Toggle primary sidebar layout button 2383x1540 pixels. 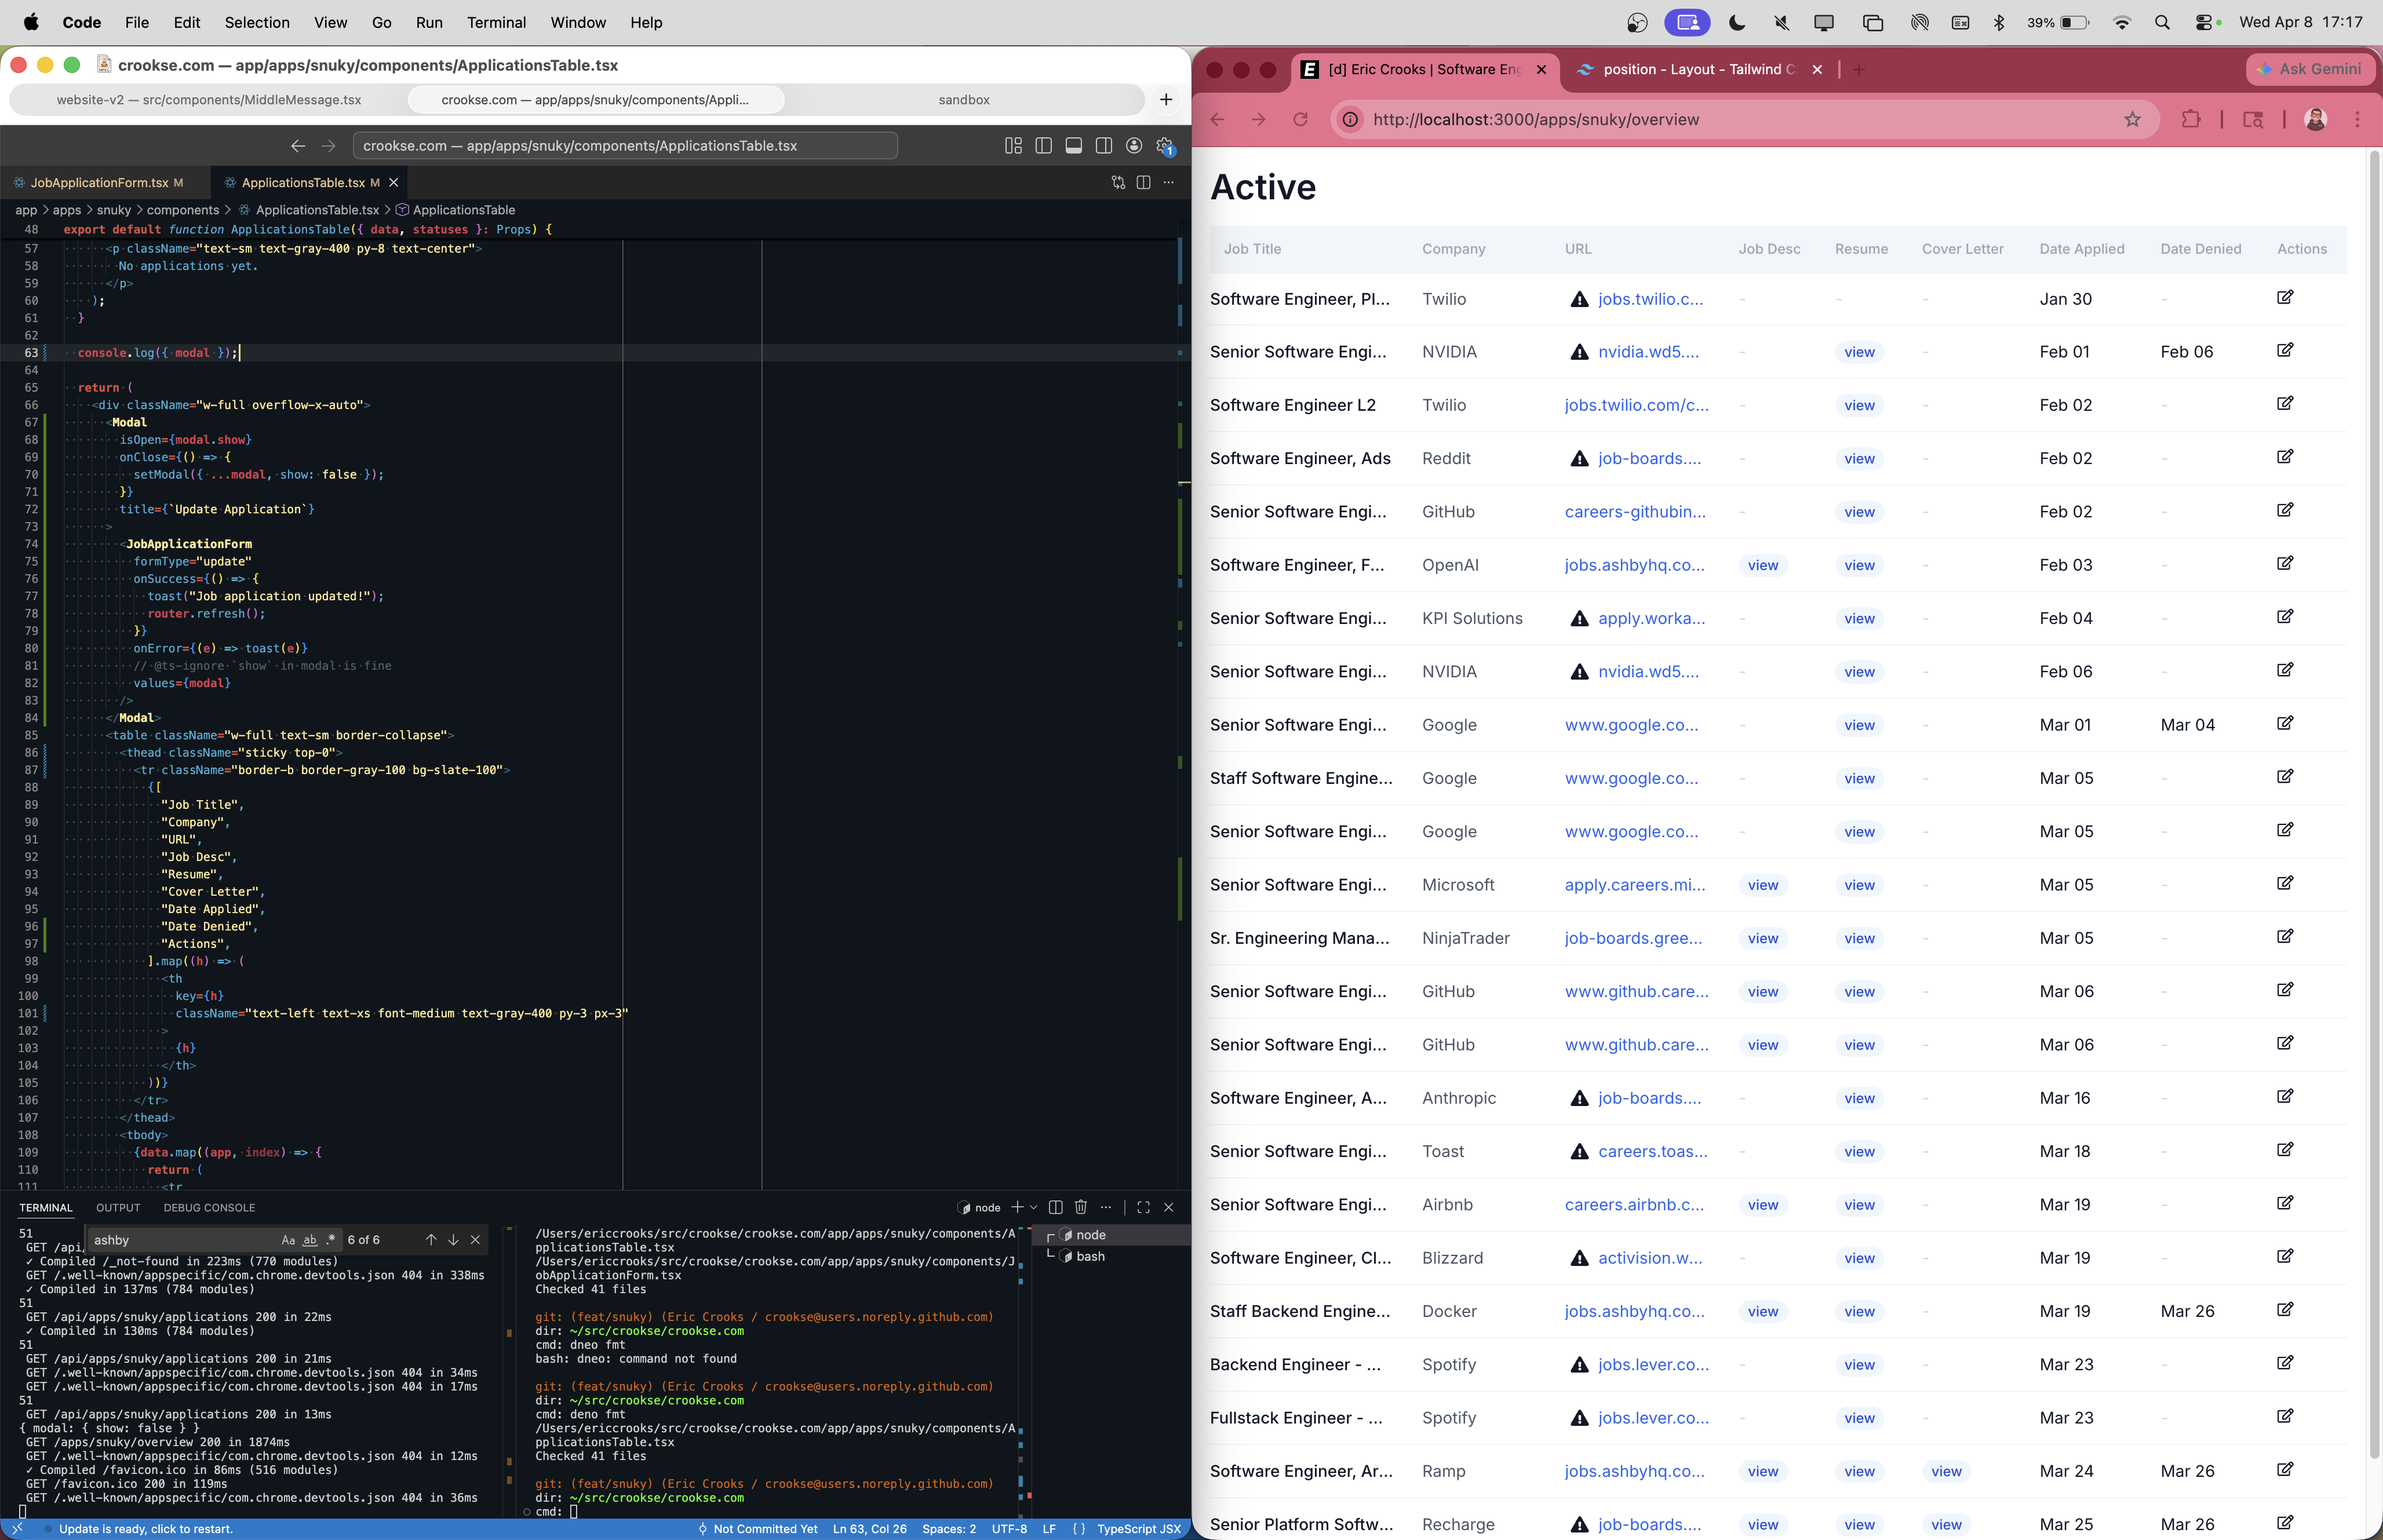pyautogui.click(x=1043, y=146)
